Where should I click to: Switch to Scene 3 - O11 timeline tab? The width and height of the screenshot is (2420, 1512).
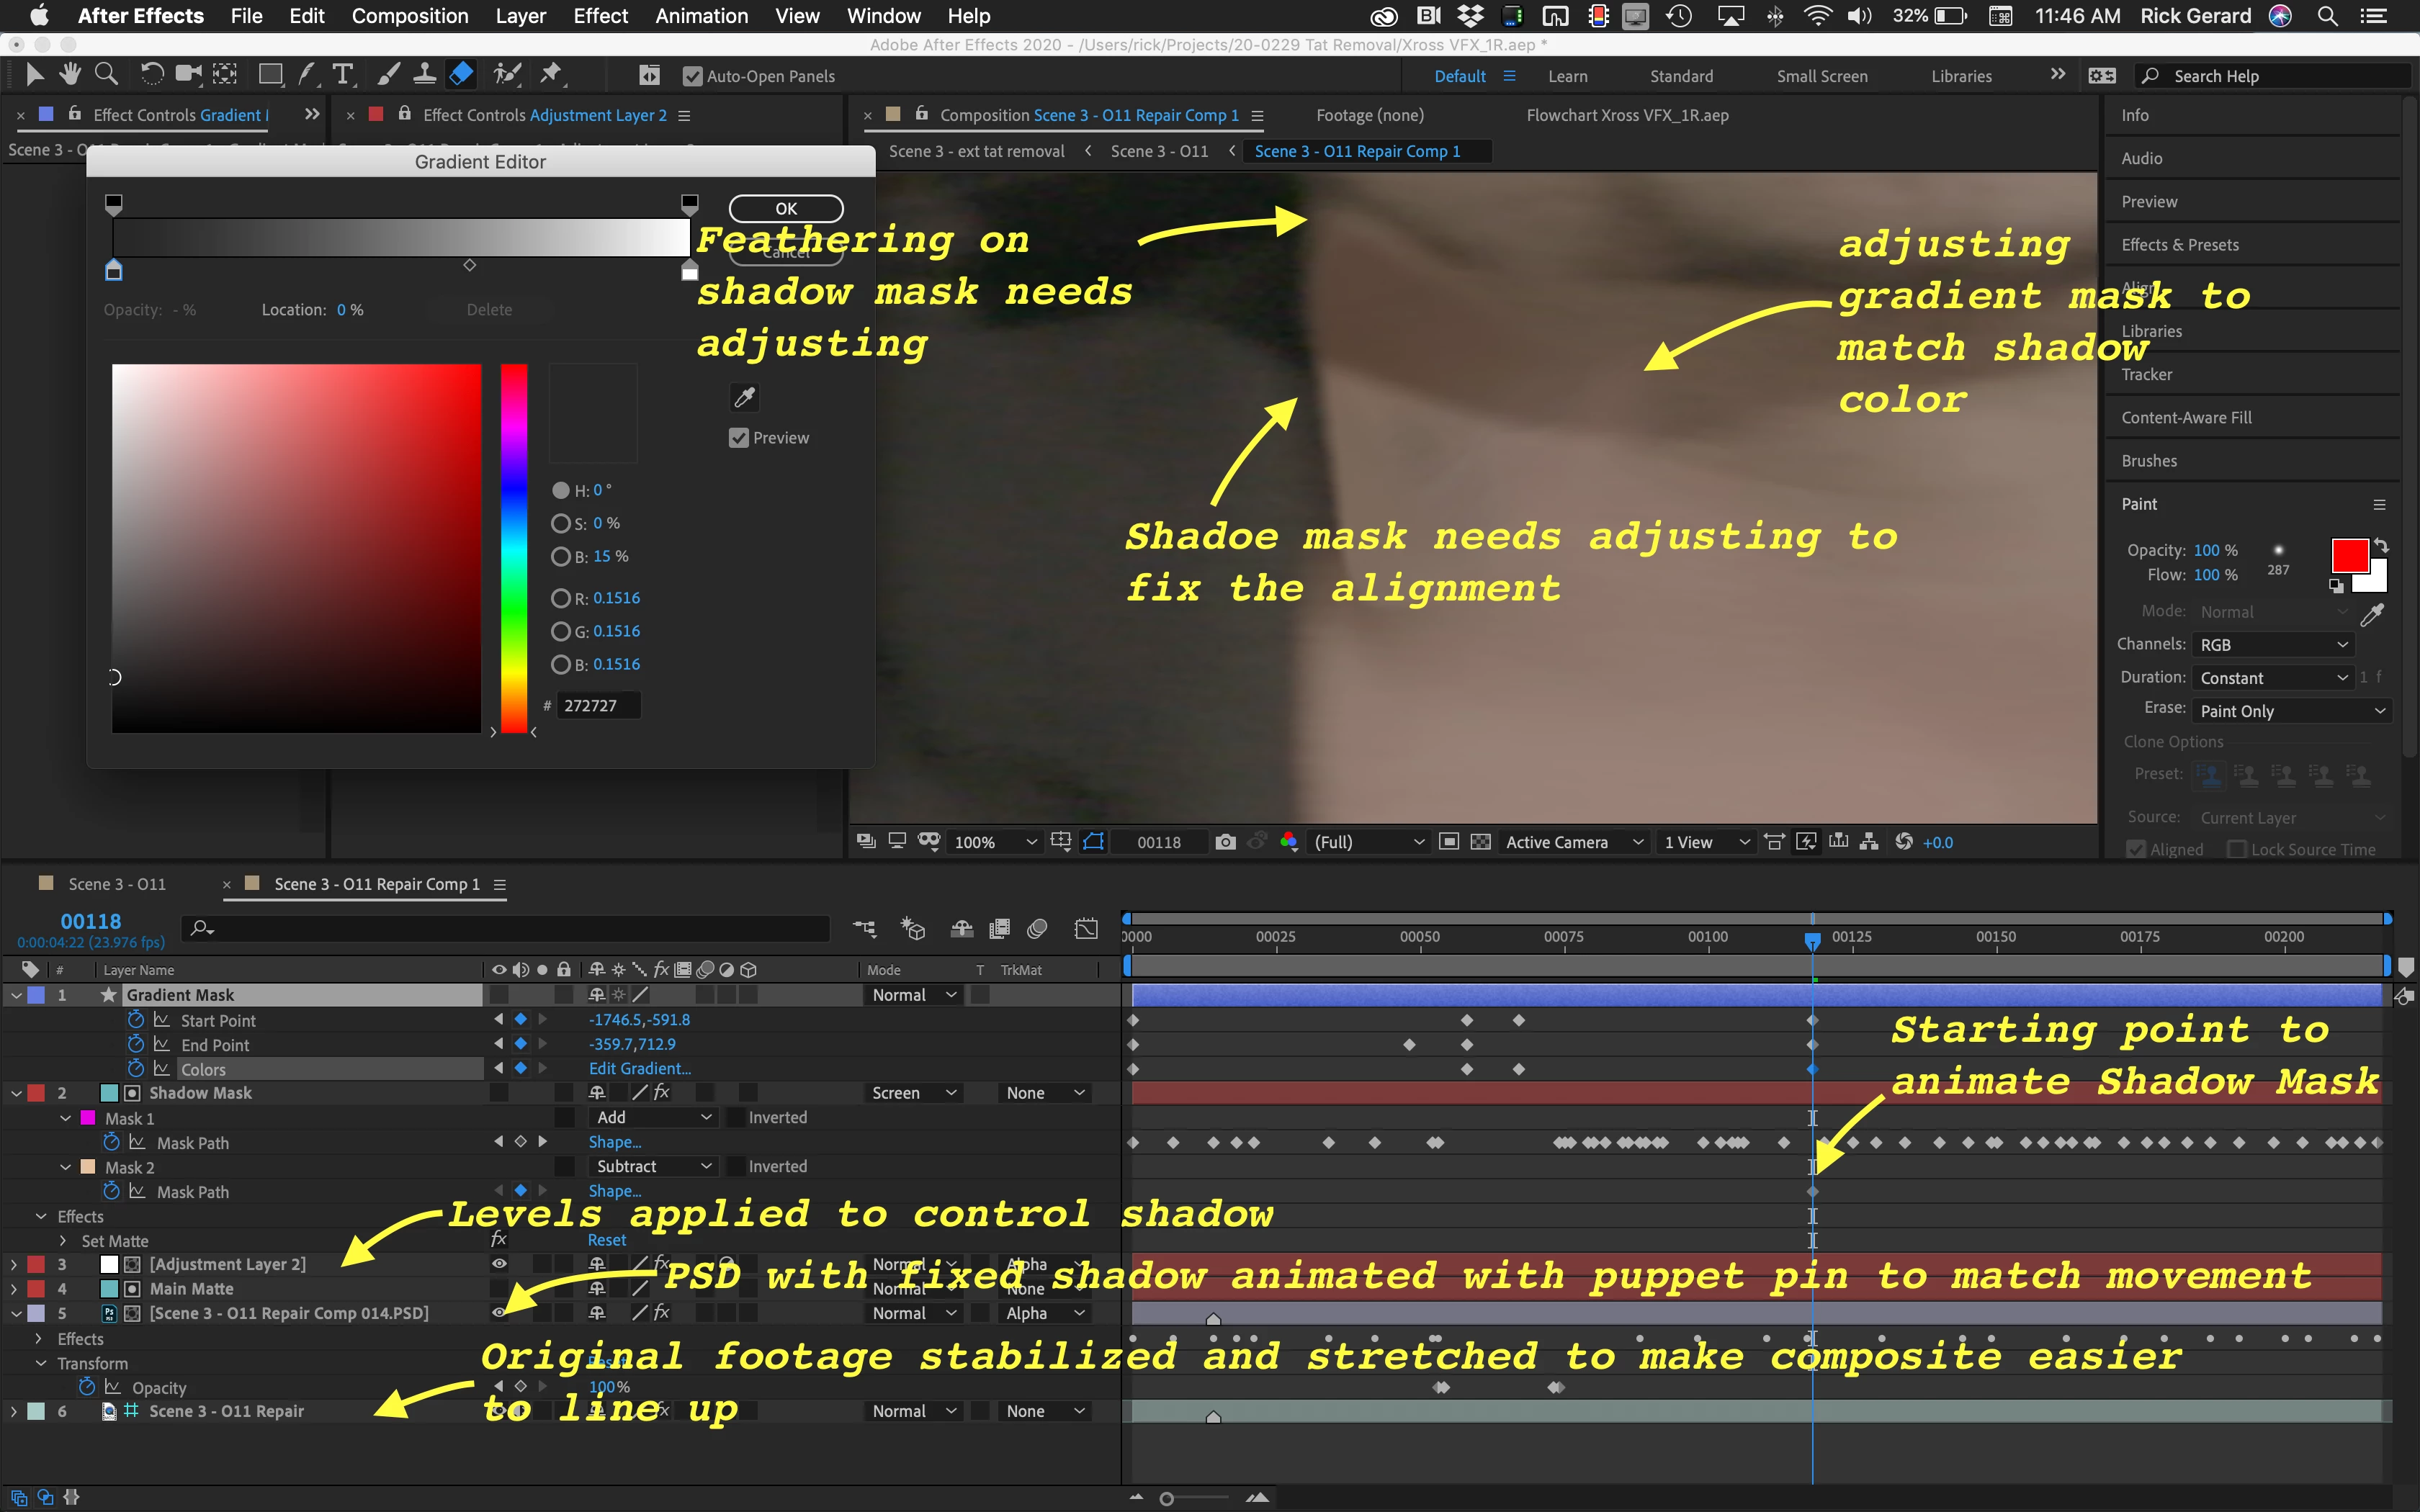coord(116,884)
